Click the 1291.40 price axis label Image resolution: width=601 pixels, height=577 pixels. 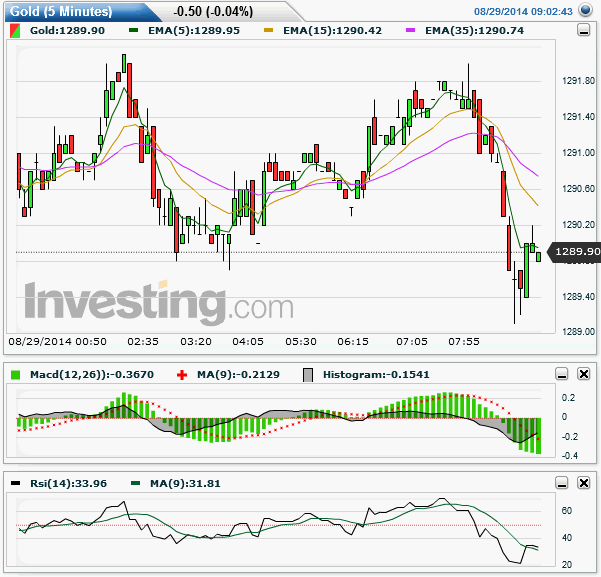[578, 117]
